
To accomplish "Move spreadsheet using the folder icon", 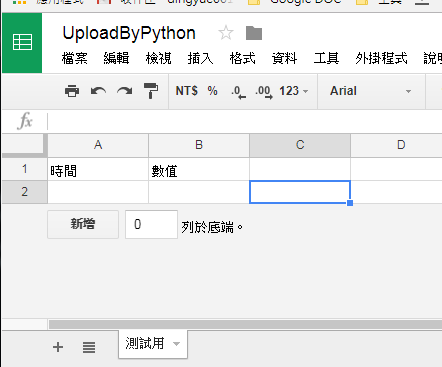I will (254, 33).
